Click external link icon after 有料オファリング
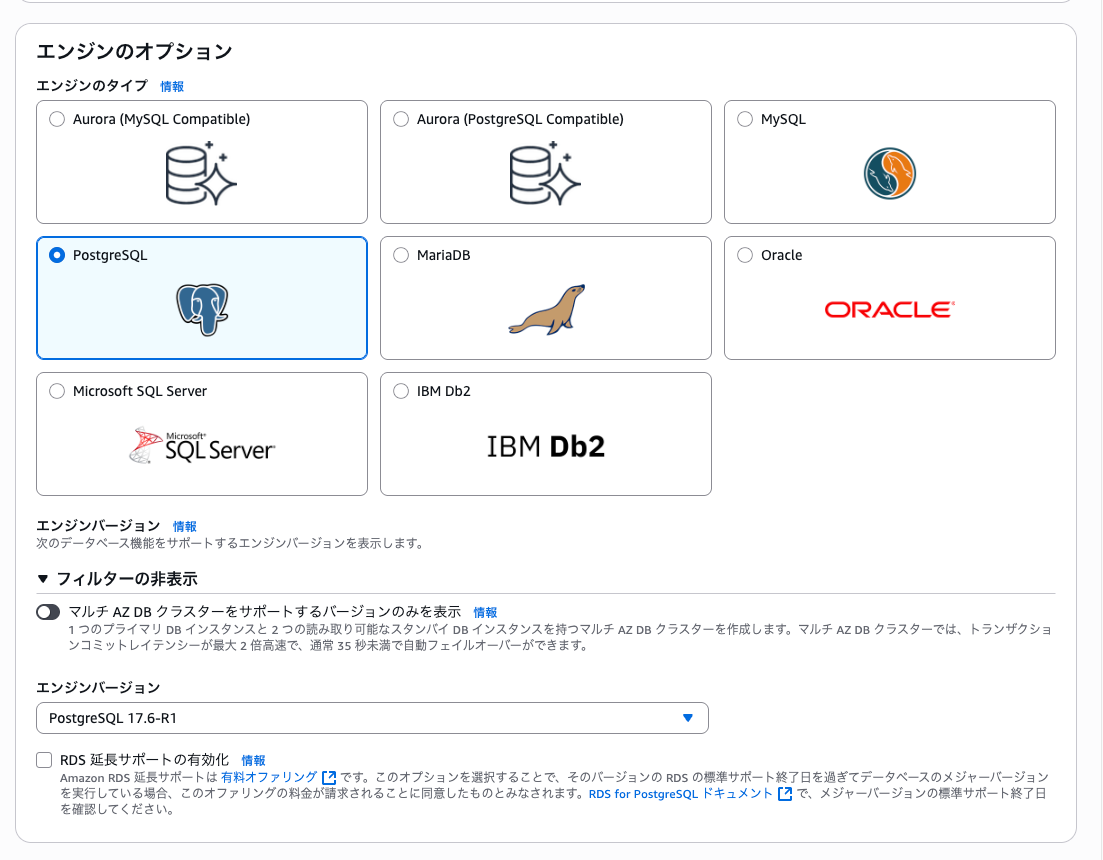 point(329,778)
